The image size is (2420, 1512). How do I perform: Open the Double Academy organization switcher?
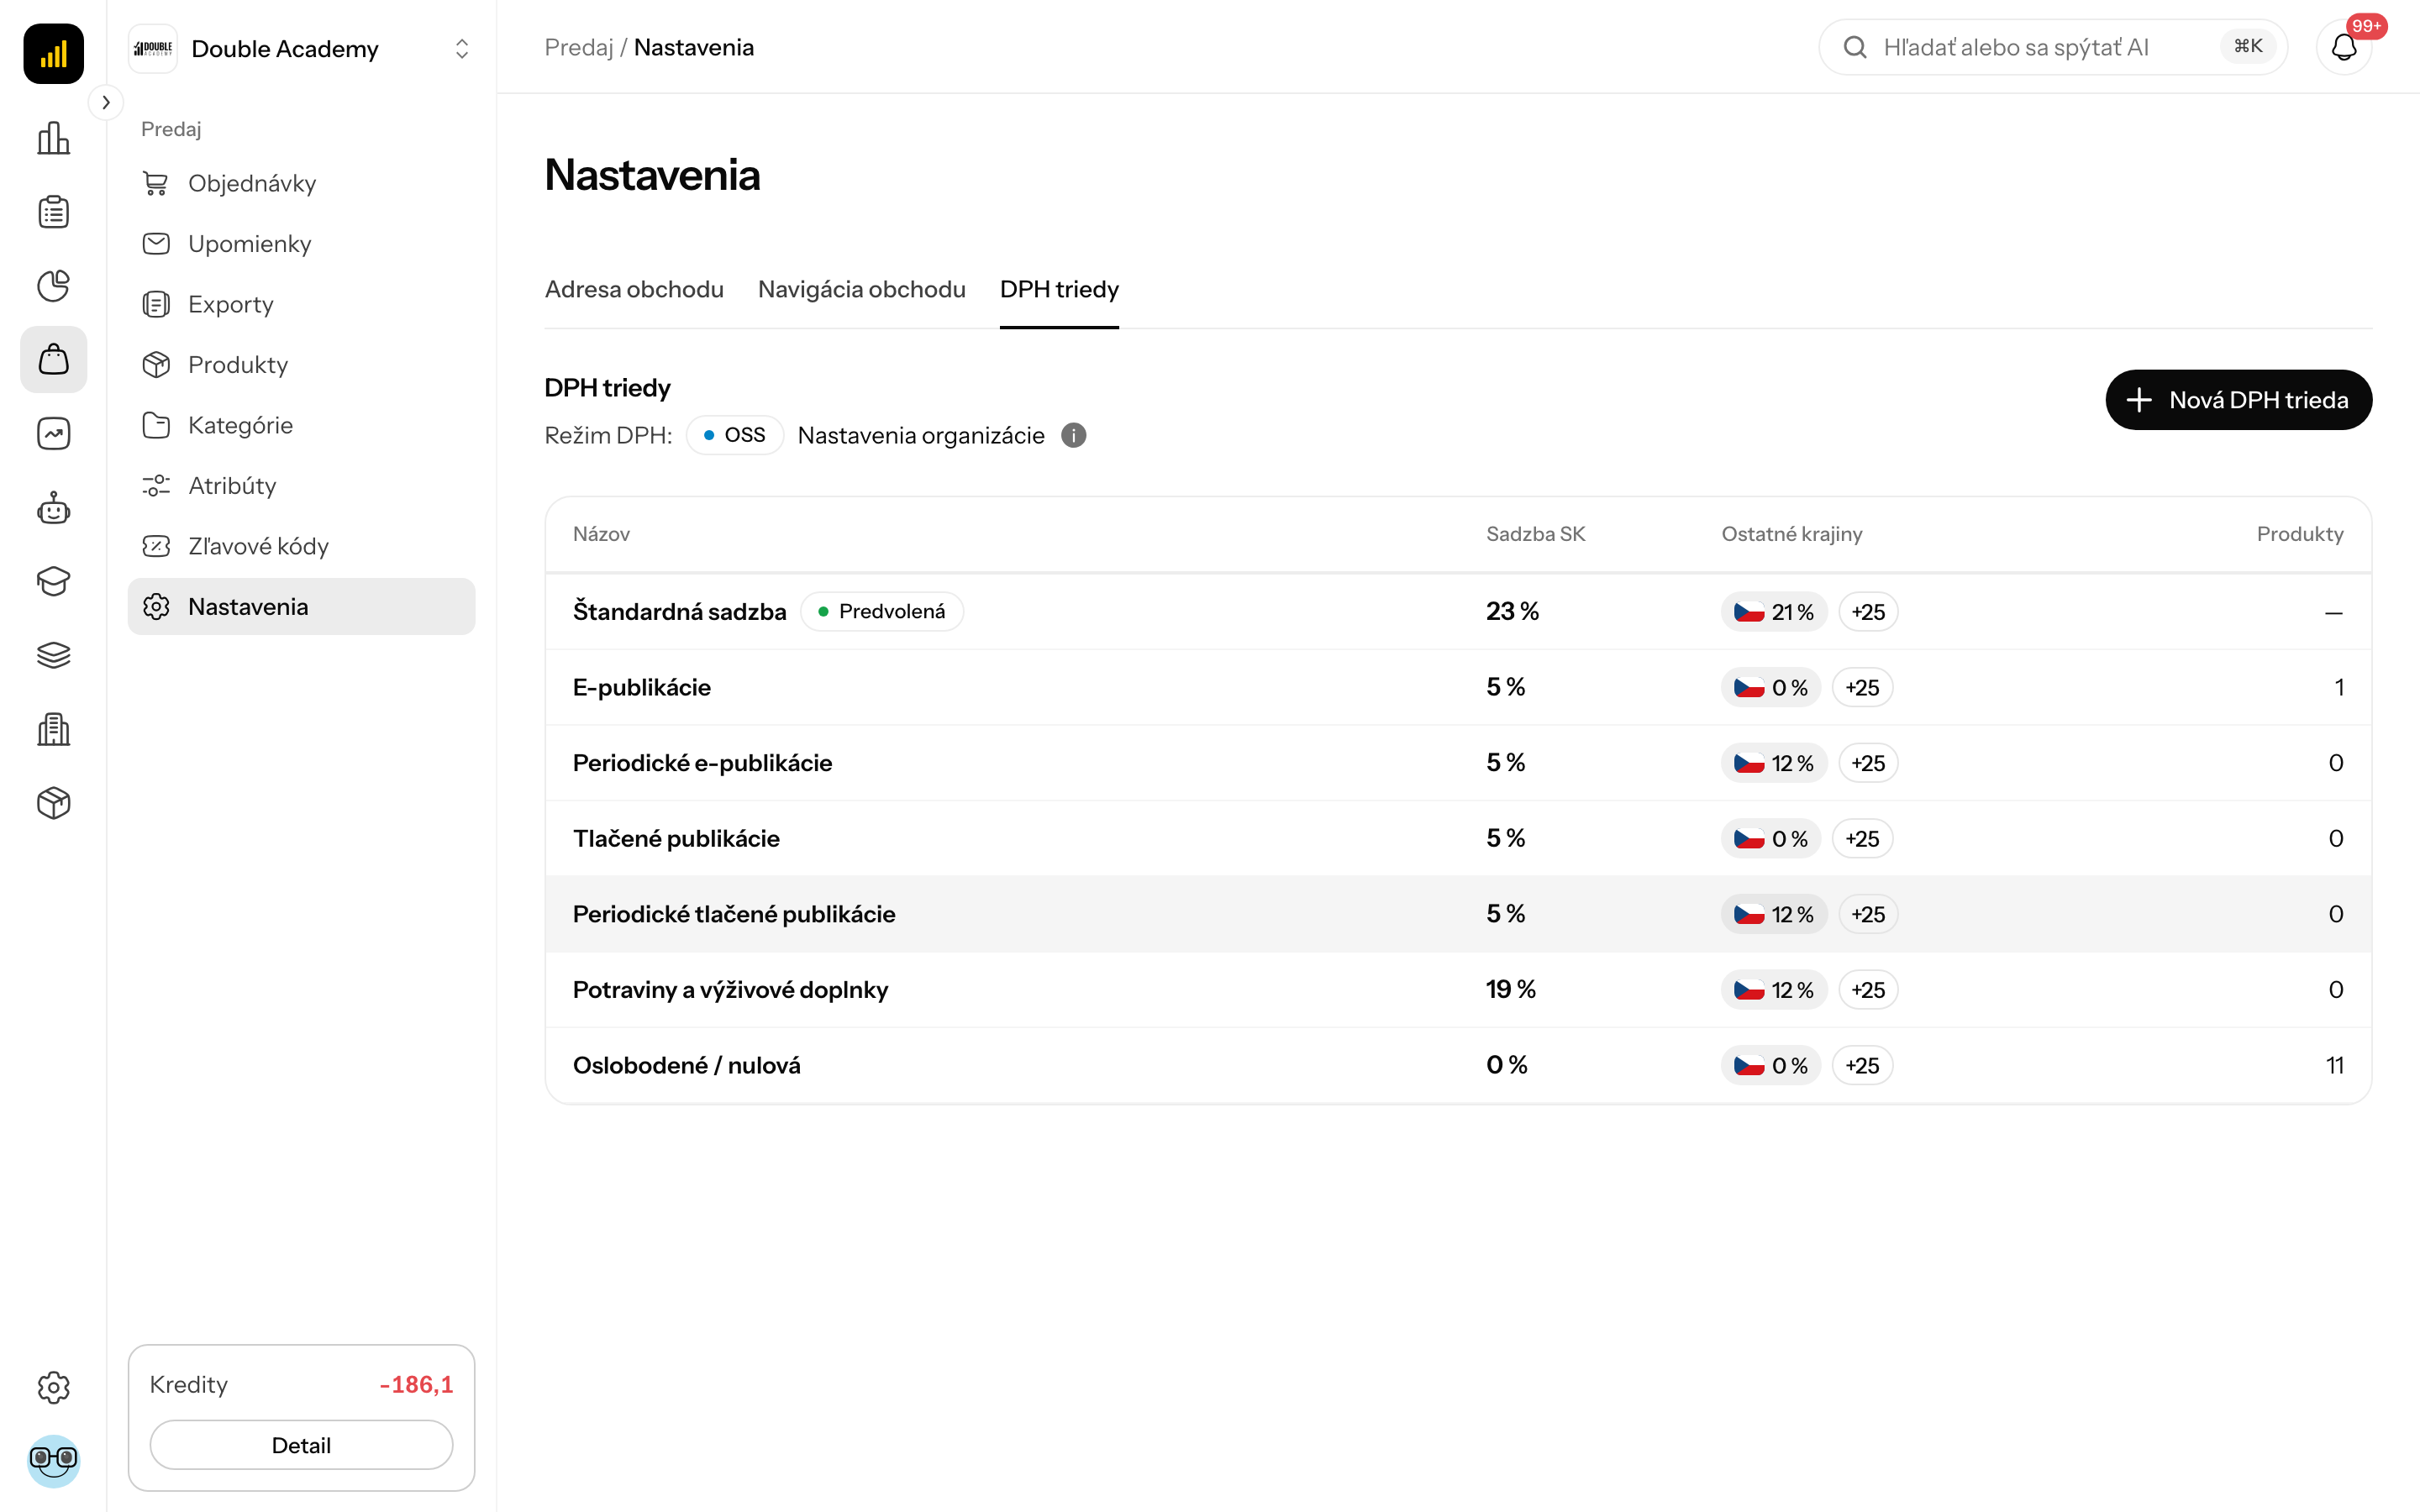click(x=301, y=48)
